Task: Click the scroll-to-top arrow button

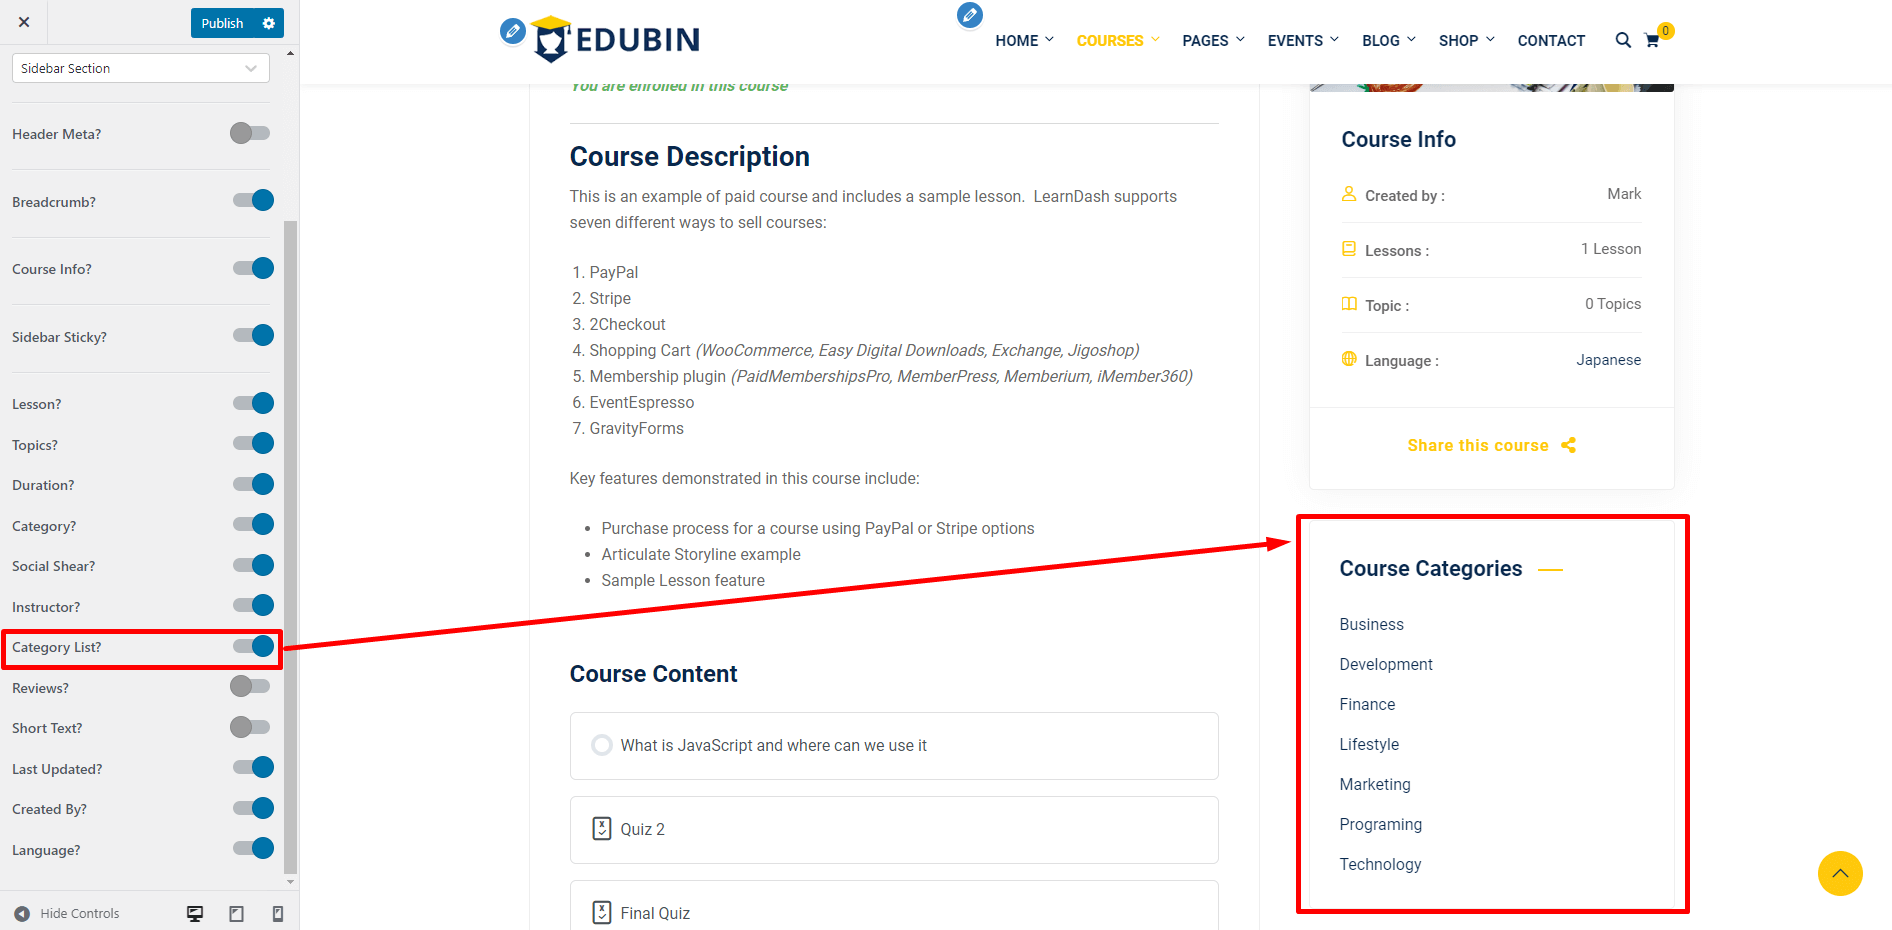Action: tap(1839, 873)
